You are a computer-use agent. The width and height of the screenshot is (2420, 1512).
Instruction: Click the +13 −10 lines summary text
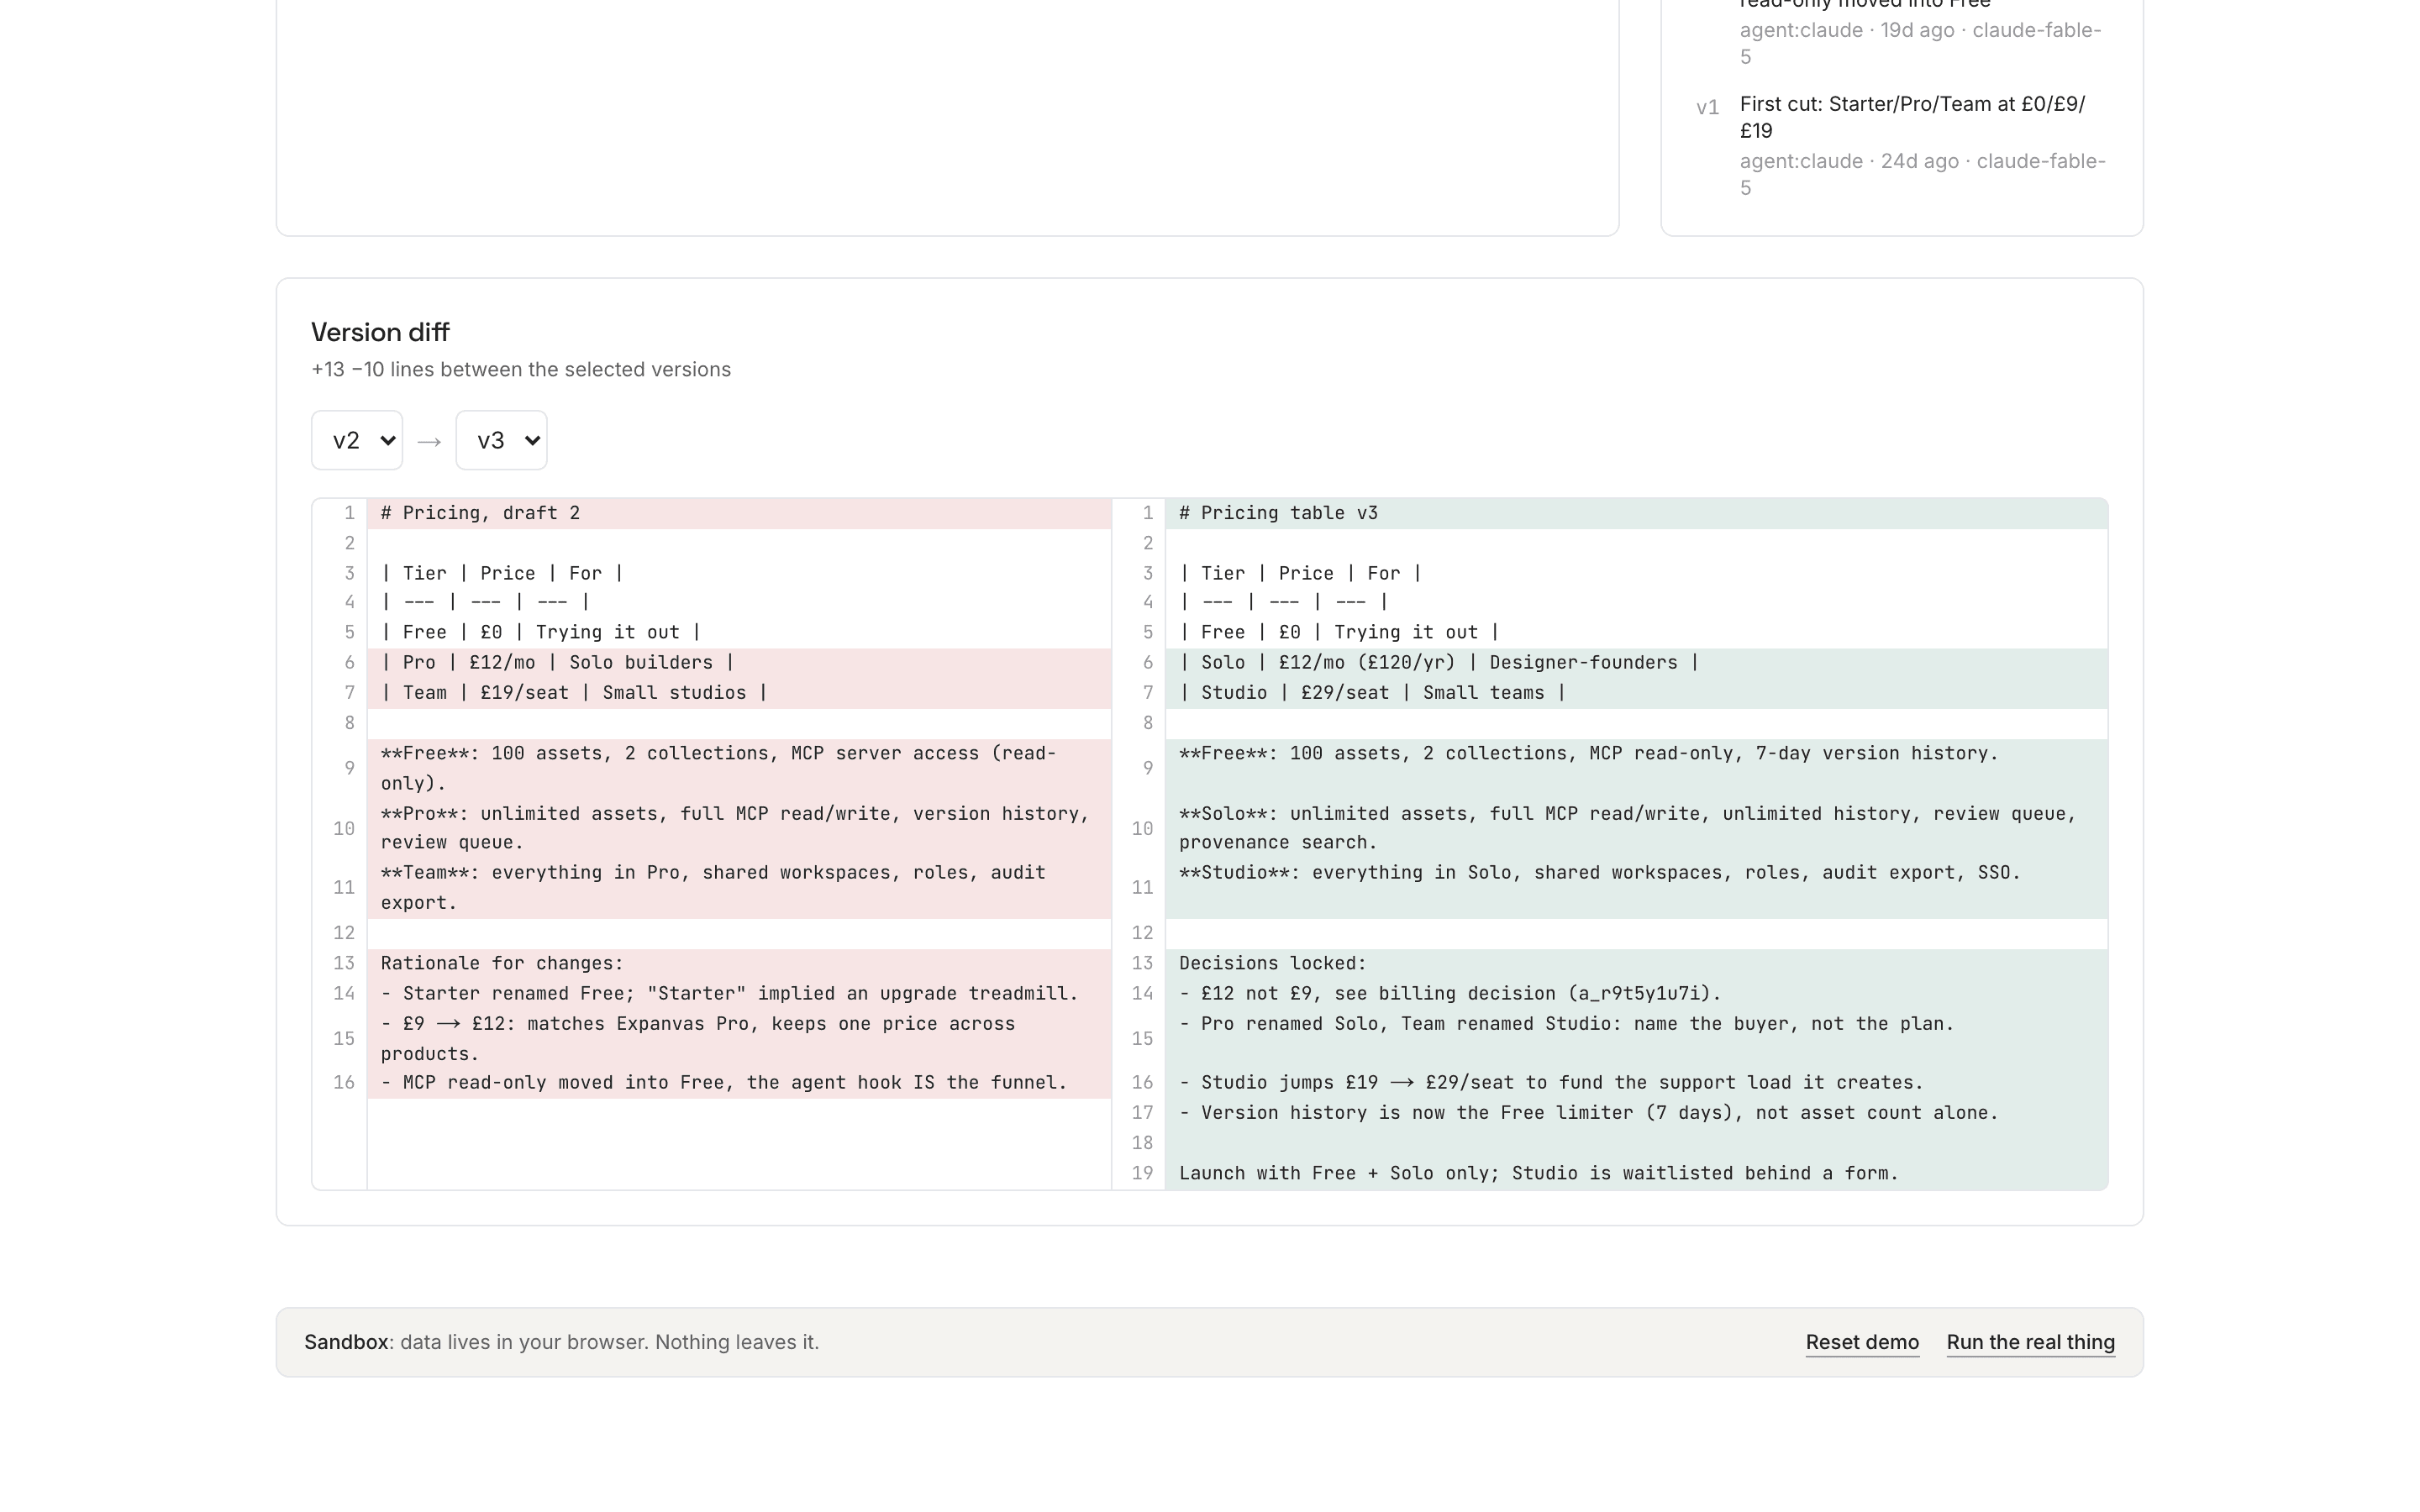coord(521,369)
